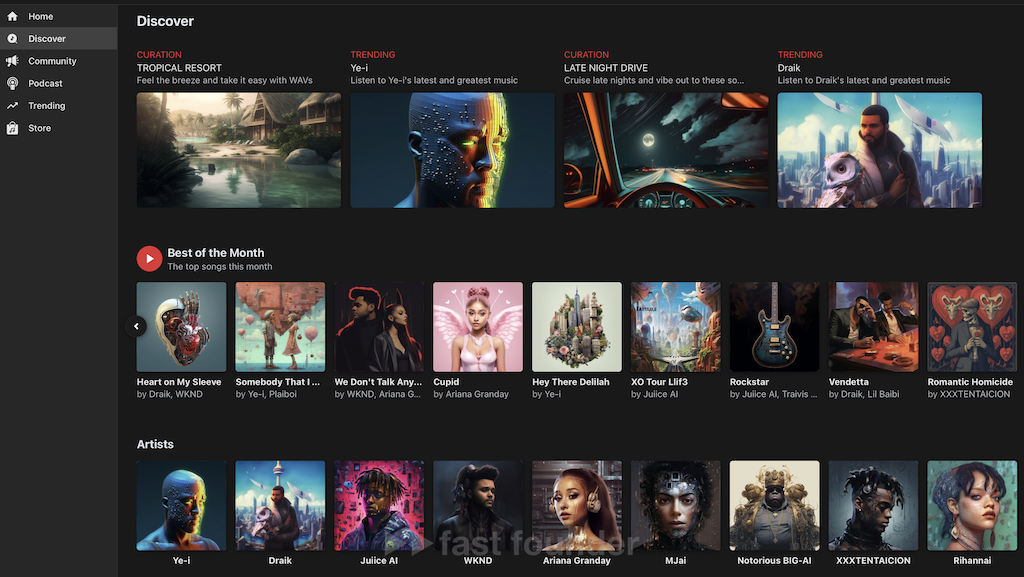Open the Juiice AI artist portrait
Viewport: 1024px width, 577px height.
click(379, 506)
